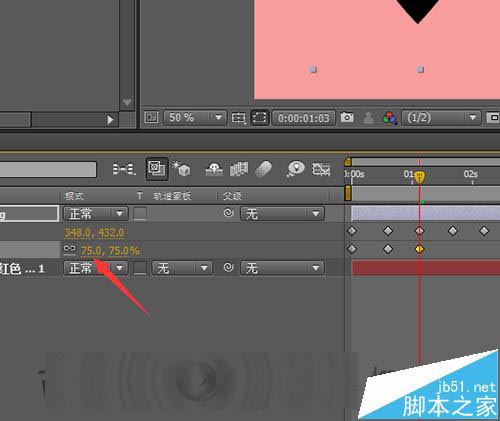Select the 红色 … 1 layer name

click(22, 268)
